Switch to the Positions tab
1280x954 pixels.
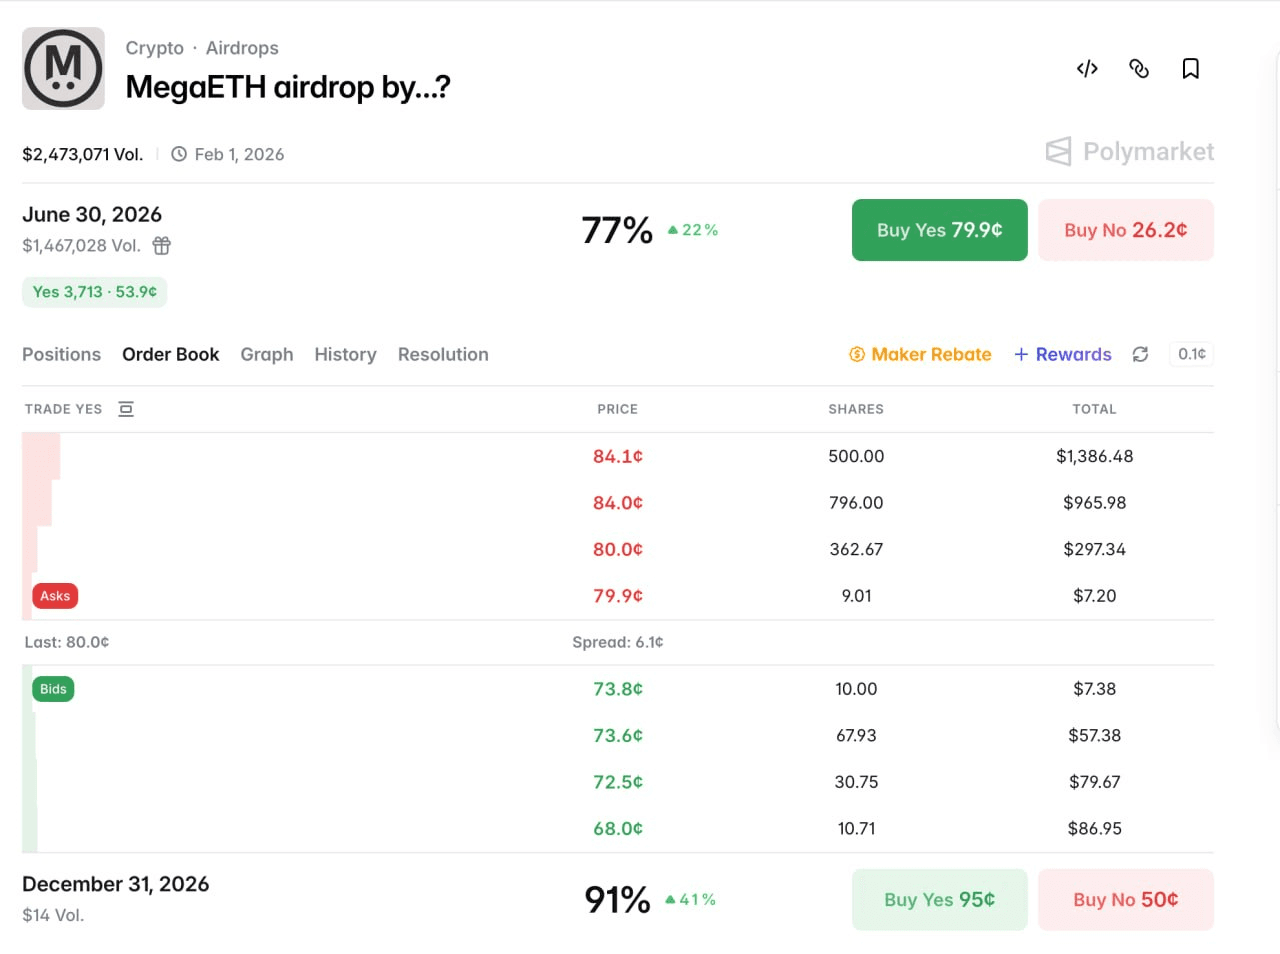(x=61, y=354)
